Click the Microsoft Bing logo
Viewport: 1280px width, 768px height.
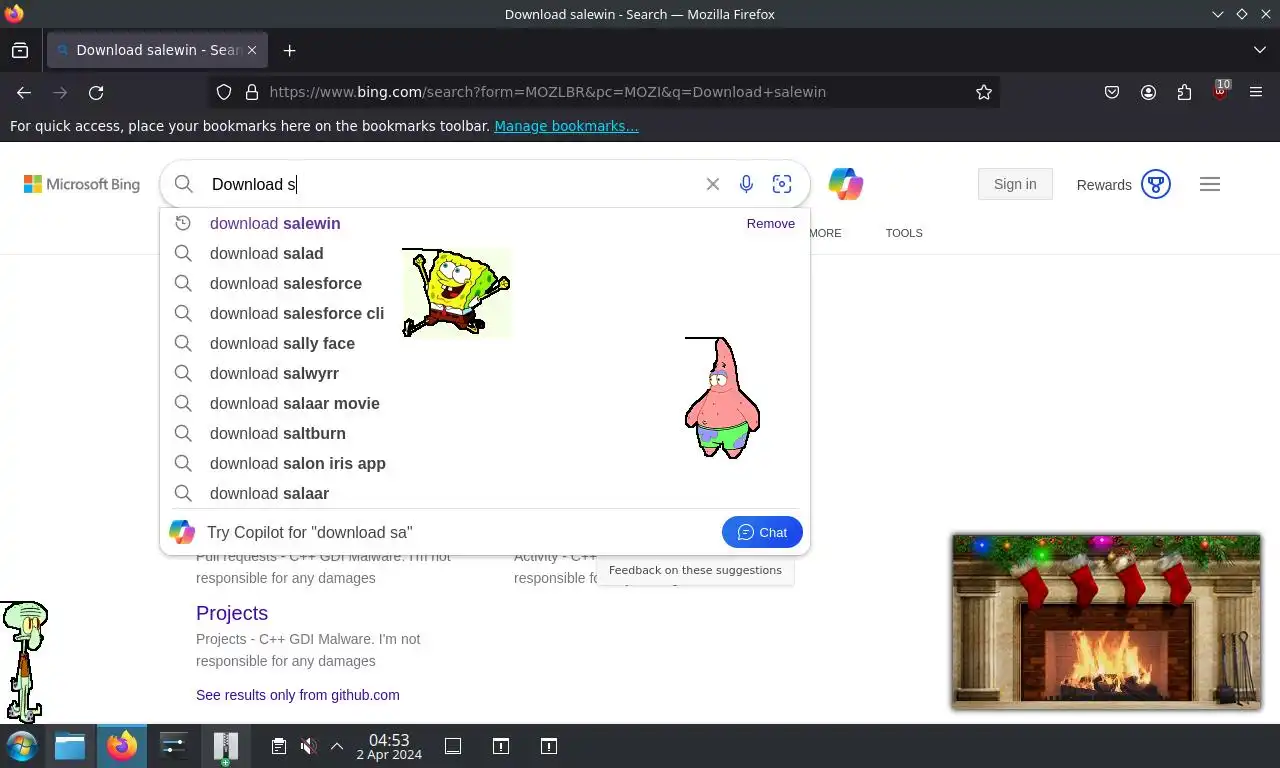pos(82,184)
